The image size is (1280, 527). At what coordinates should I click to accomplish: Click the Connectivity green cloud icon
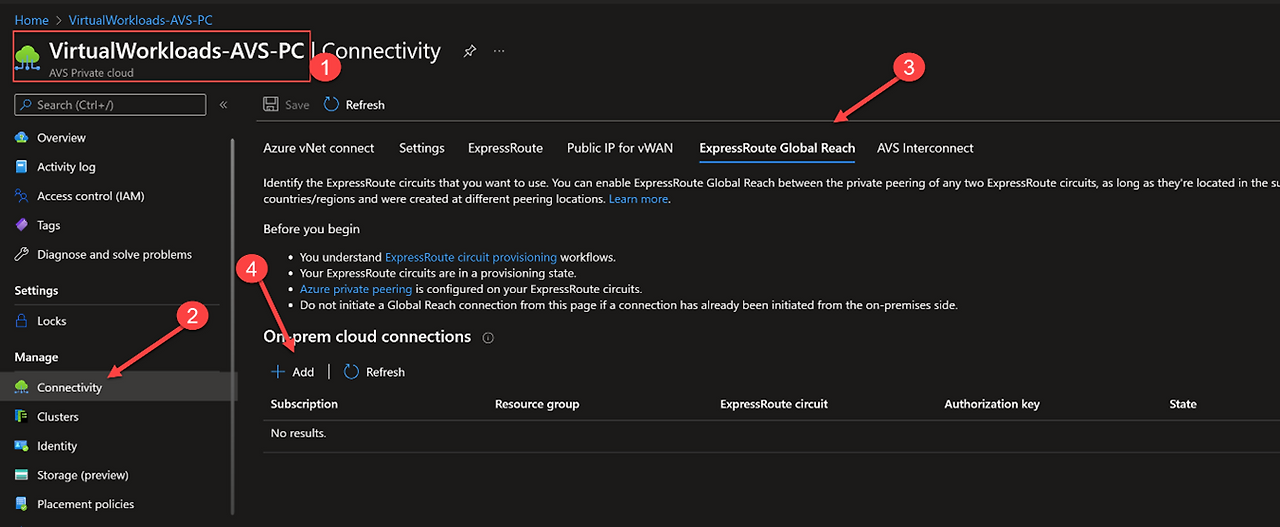point(21,387)
